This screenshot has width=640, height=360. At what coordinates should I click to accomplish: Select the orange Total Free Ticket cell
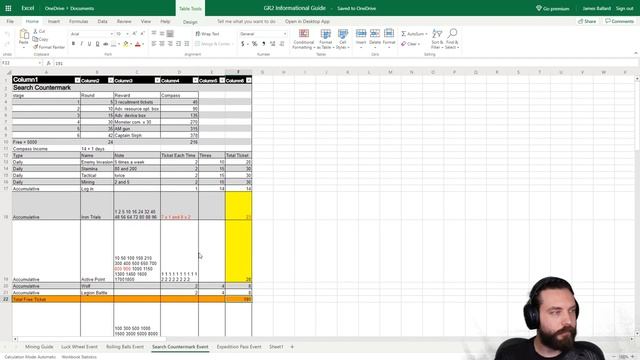[x=46, y=299]
